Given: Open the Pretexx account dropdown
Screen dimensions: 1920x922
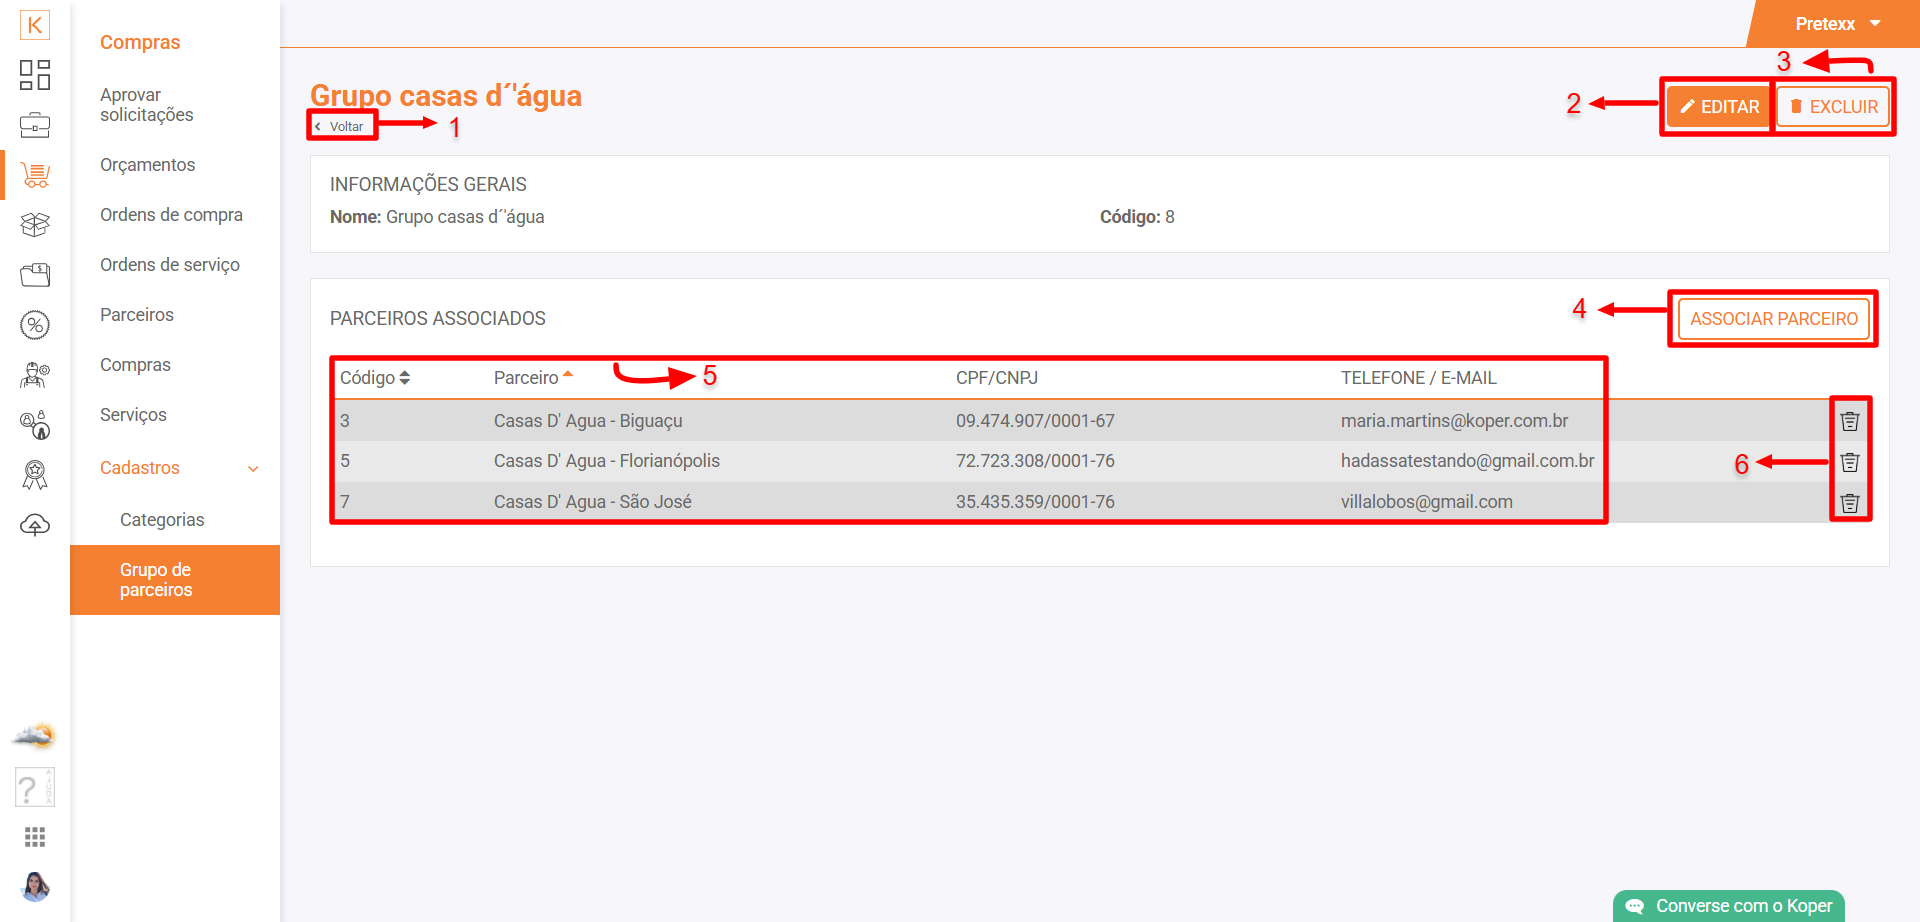Looking at the screenshot, I should (x=1837, y=24).
